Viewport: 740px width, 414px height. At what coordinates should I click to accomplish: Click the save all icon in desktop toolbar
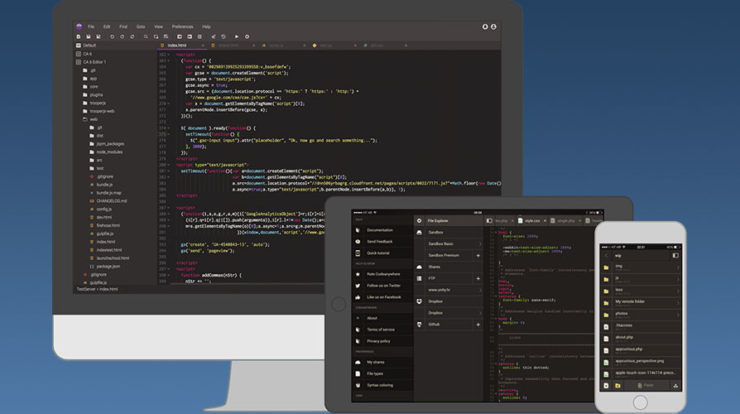(98, 36)
